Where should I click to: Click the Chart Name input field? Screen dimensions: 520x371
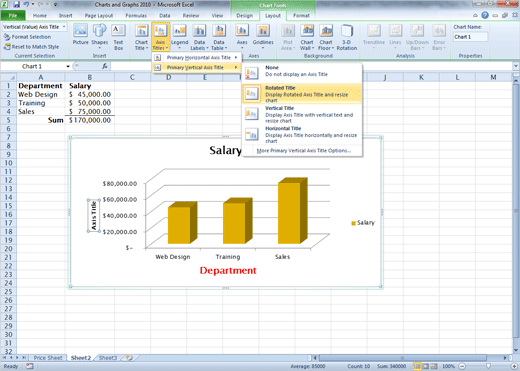coord(470,37)
